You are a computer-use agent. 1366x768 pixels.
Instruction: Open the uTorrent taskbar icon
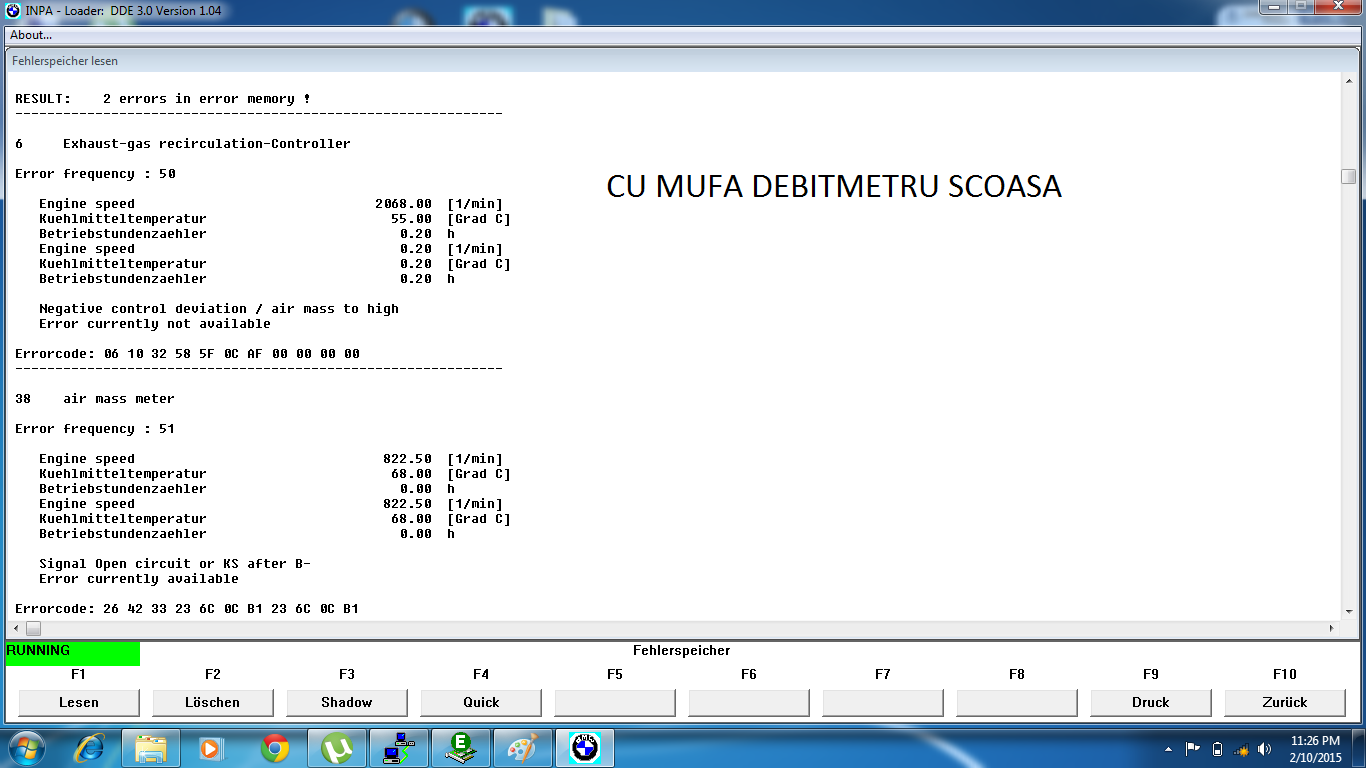(337, 748)
